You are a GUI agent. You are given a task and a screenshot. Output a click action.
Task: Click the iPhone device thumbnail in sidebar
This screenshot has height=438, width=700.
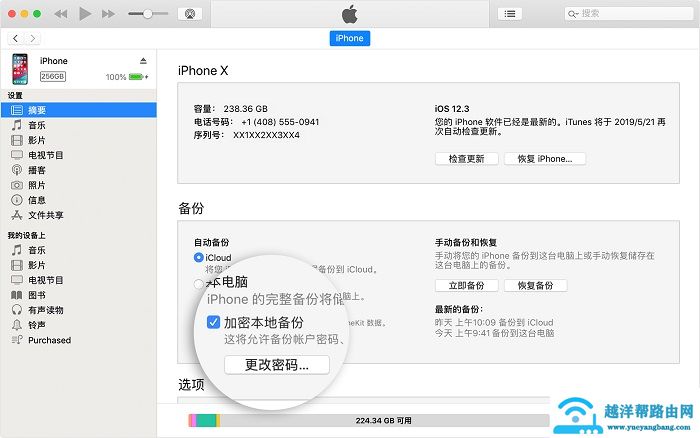point(20,68)
